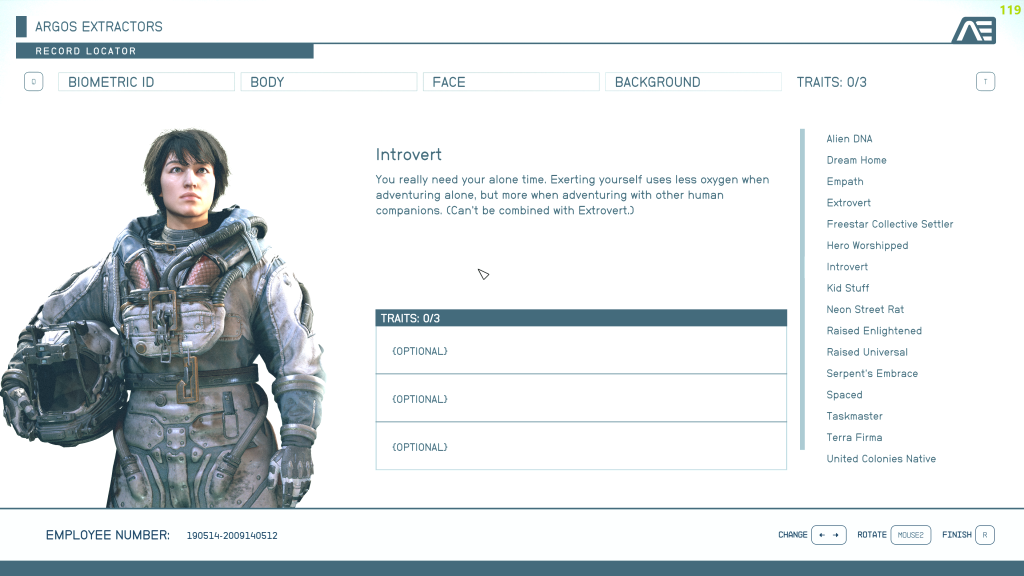Choose the Extrovert trait

pos(848,202)
